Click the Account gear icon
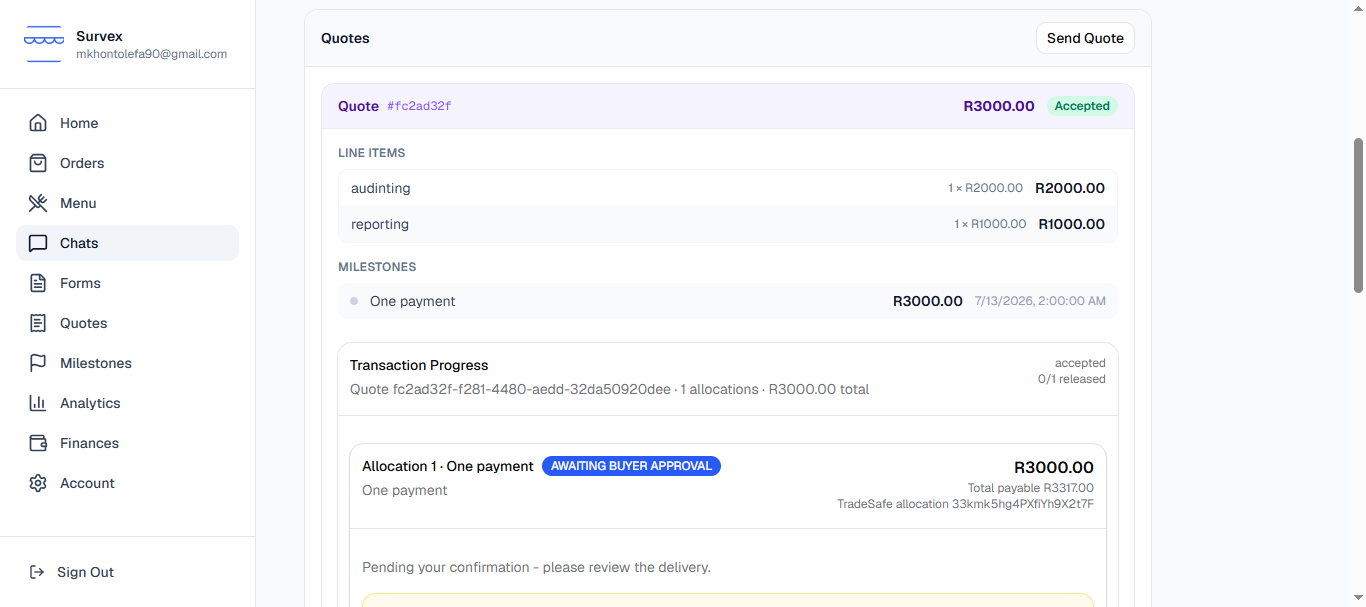This screenshot has height=607, width=1366. 38,483
